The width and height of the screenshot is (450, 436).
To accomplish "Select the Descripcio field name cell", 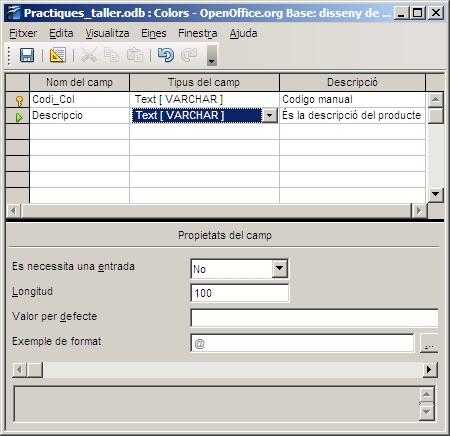I will [x=79, y=116].
